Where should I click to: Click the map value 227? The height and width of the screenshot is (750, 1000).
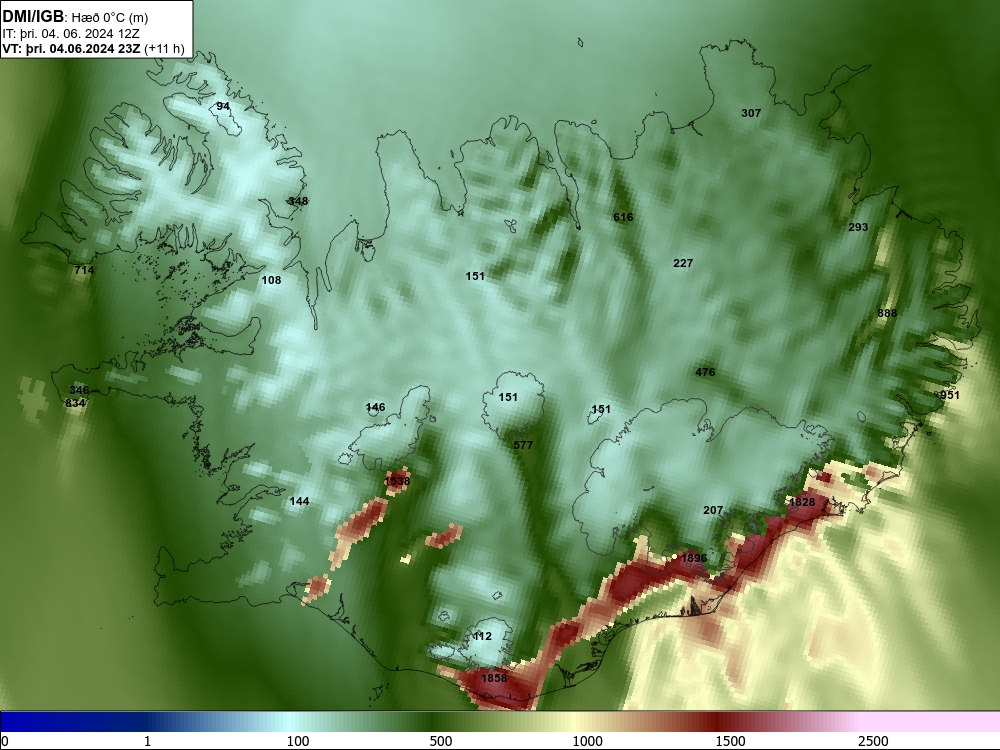(x=683, y=263)
